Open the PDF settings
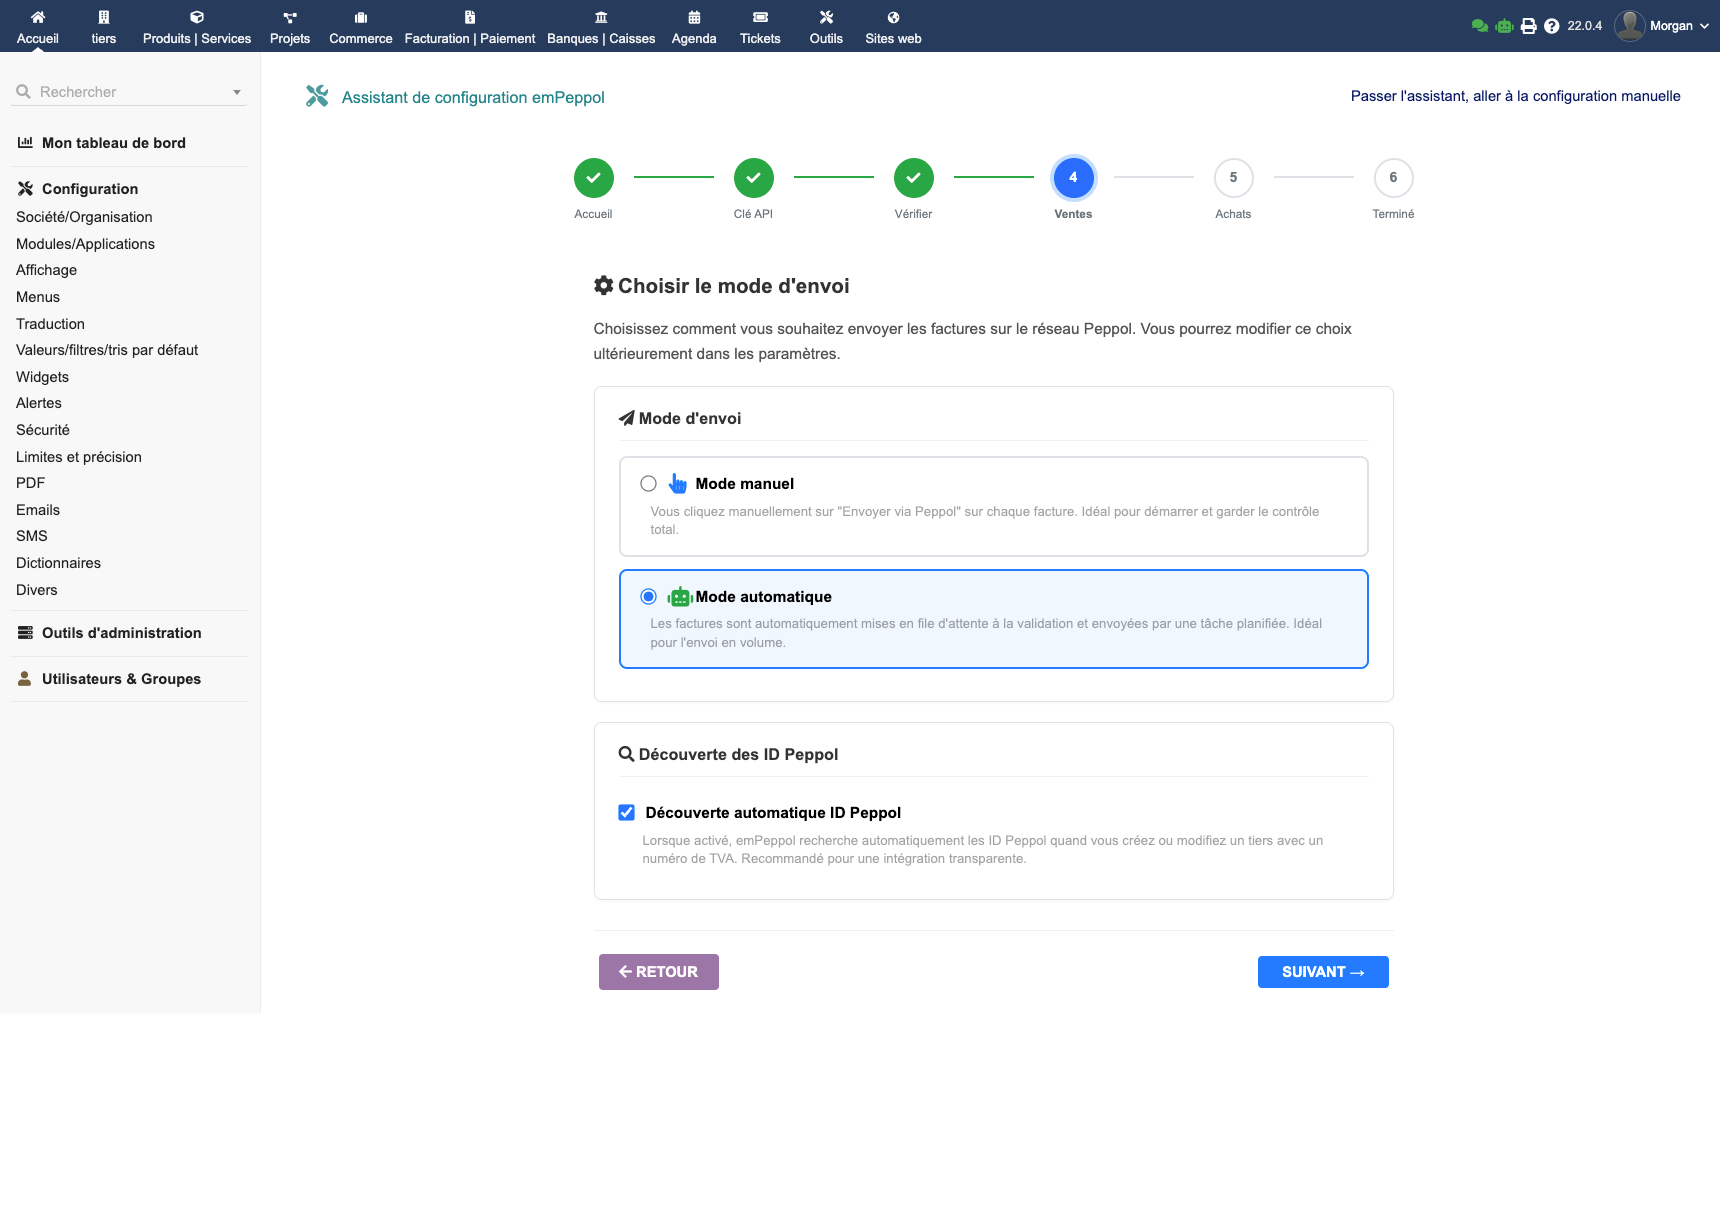 coord(30,483)
